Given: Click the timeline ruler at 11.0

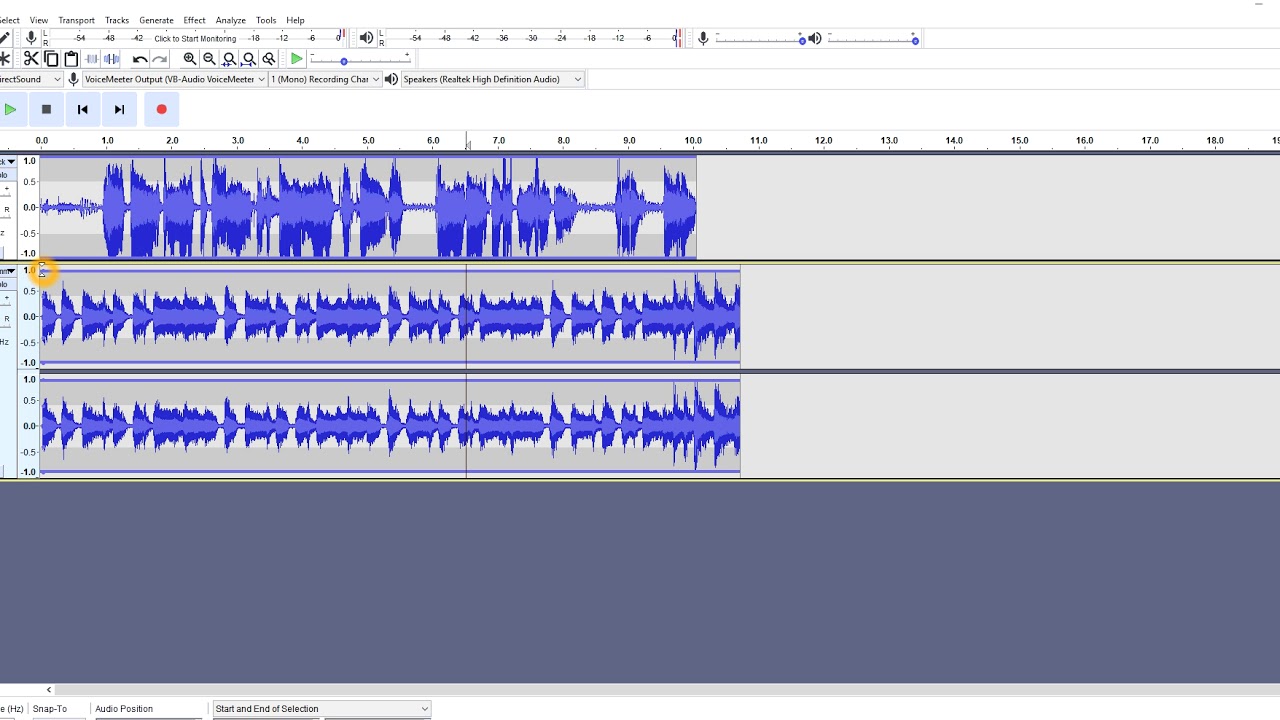Looking at the screenshot, I should [x=759, y=141].
